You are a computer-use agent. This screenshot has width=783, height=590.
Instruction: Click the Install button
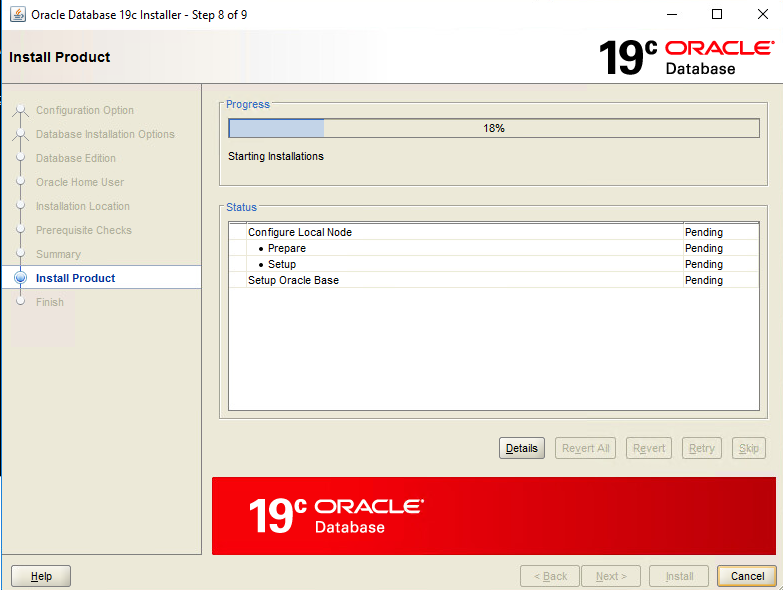679,576
